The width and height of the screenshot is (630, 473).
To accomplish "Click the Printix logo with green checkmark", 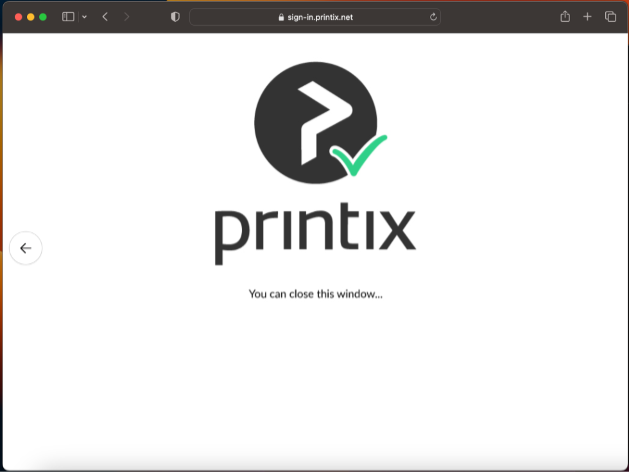I will click(320, 123).
